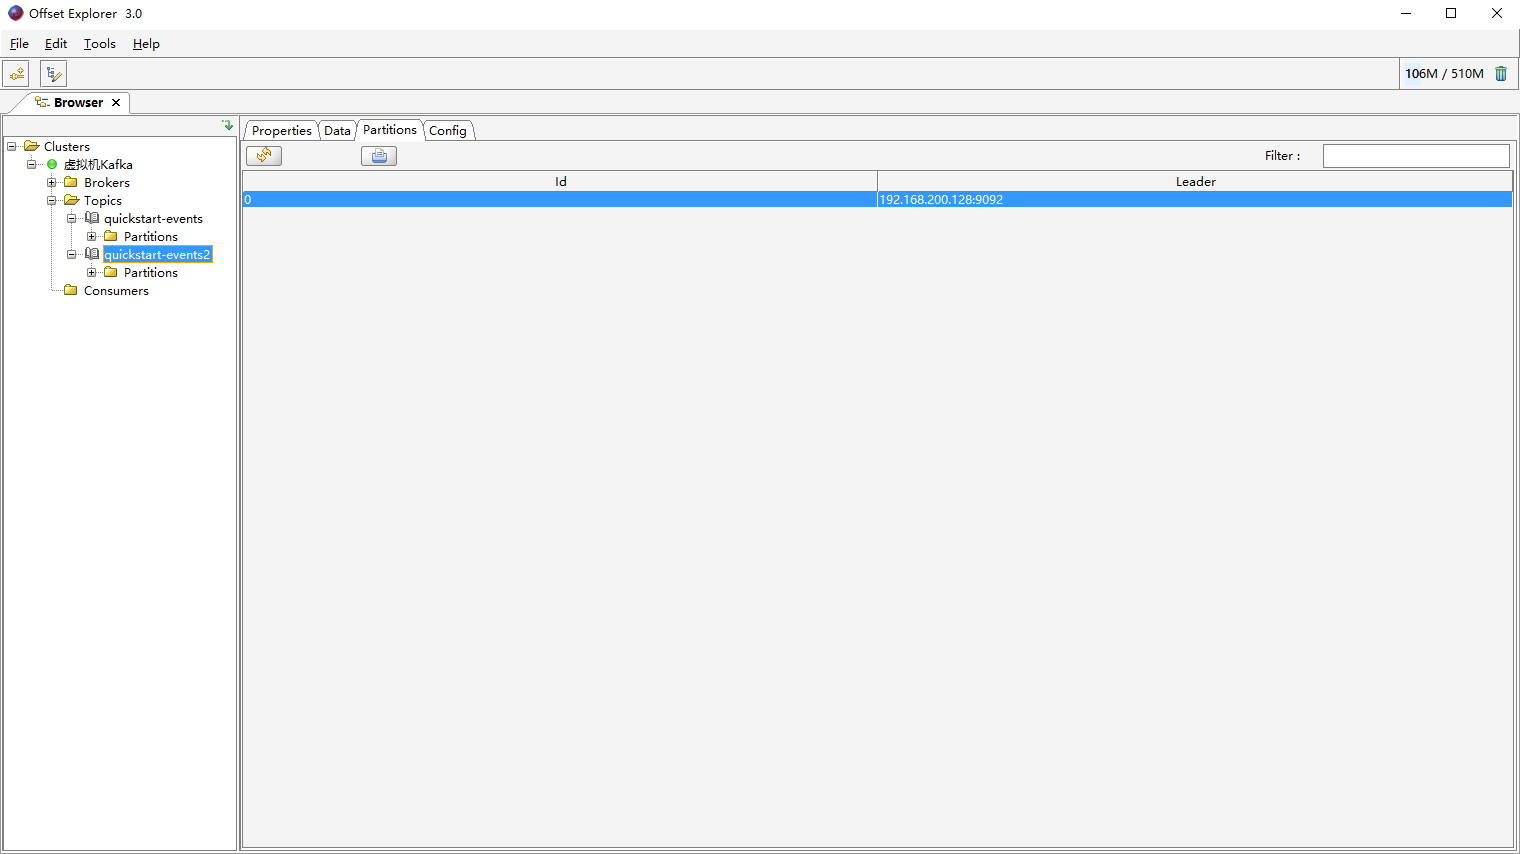The height and width of the screenshot is (854, 1520).
Task: Select the Brokers tree label
Action: point(107,182)
